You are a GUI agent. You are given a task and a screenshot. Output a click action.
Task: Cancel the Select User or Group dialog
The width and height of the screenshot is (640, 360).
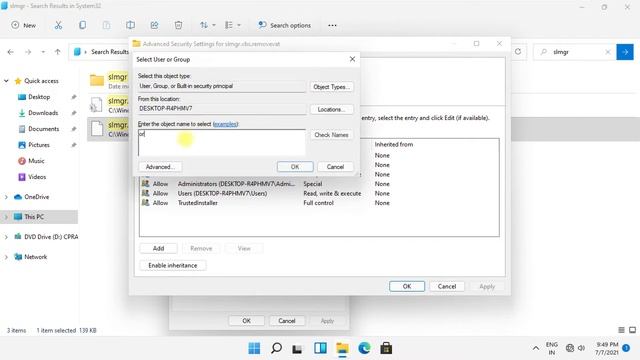coord(335,167)
